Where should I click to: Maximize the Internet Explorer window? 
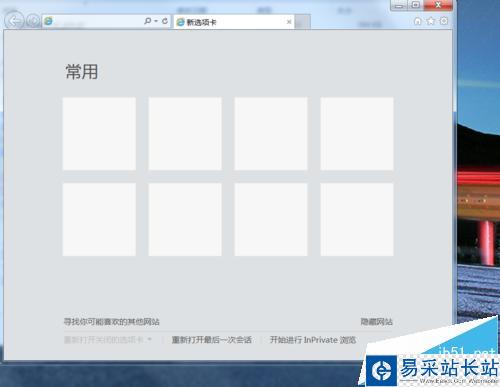[x=415, y=5]
